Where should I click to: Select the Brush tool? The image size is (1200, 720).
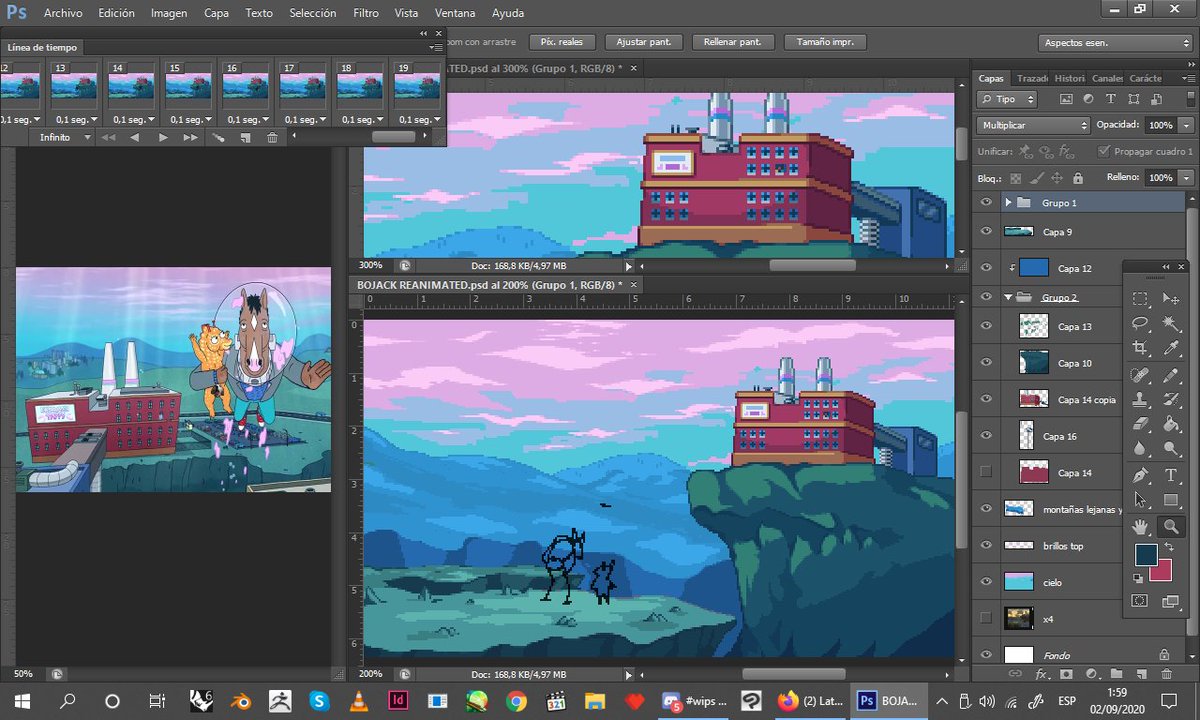1171,375
